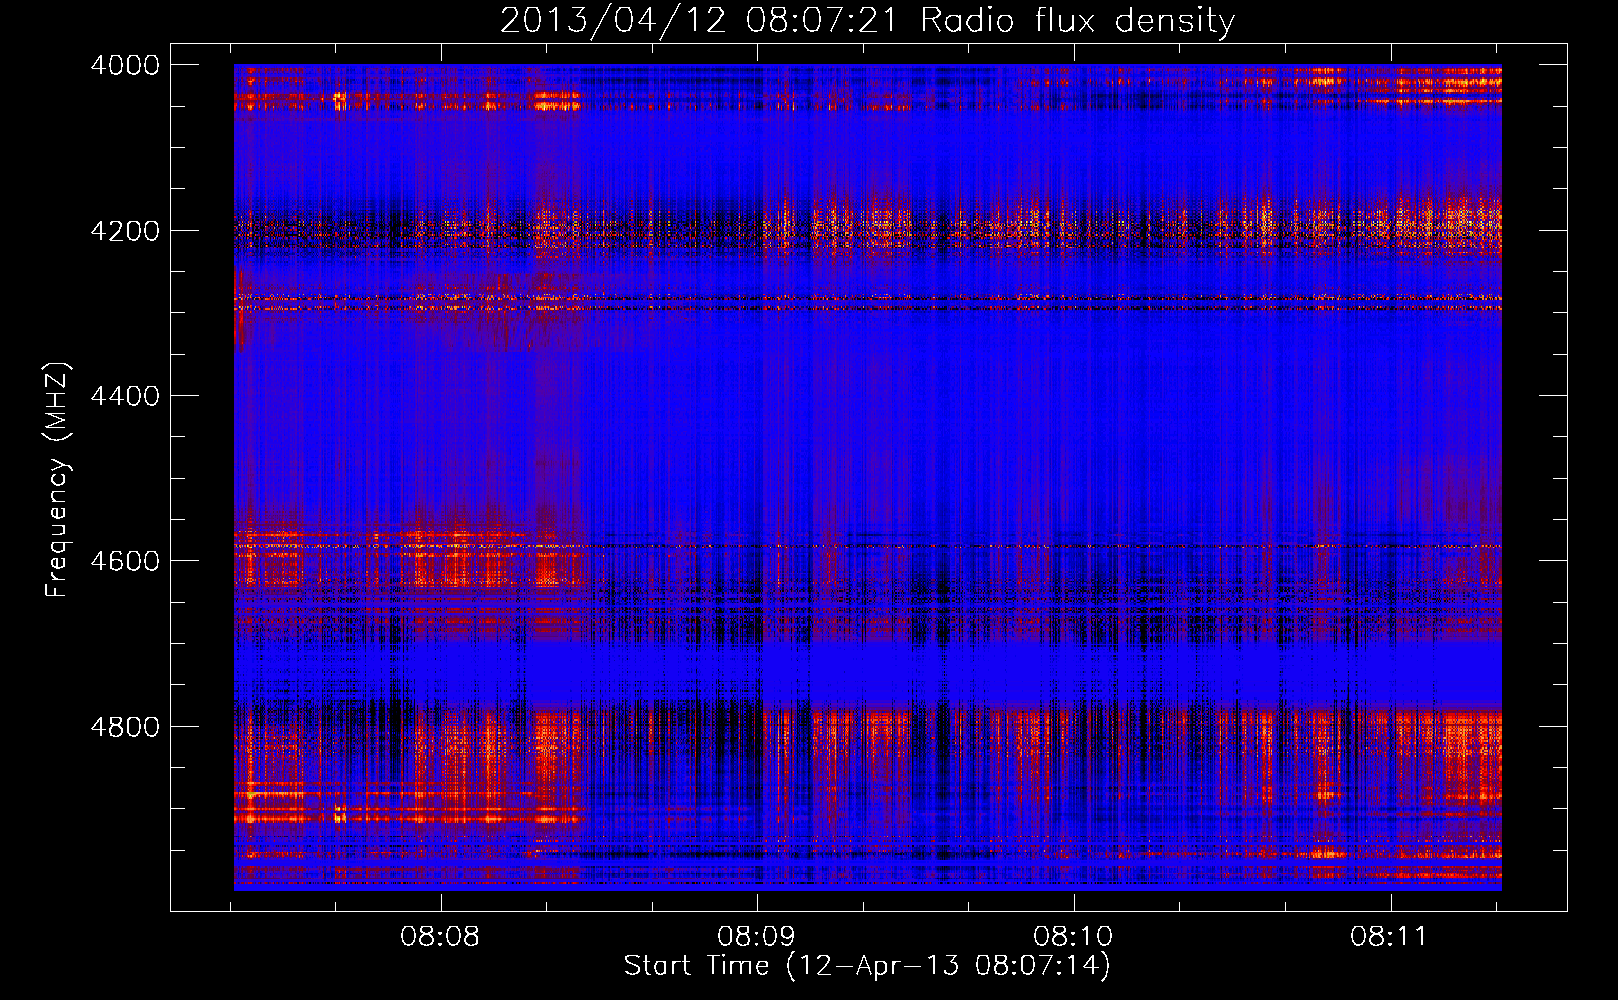Select the 4600 frequency axis label

point(125,561)
